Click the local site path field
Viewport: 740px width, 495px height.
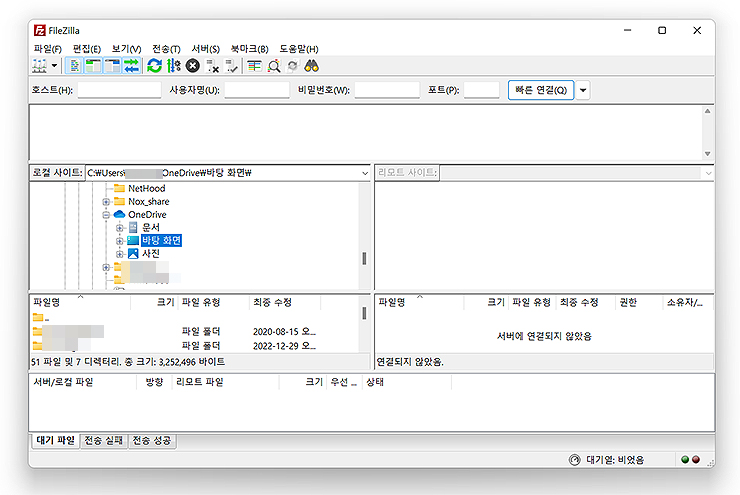pos(223,173)
